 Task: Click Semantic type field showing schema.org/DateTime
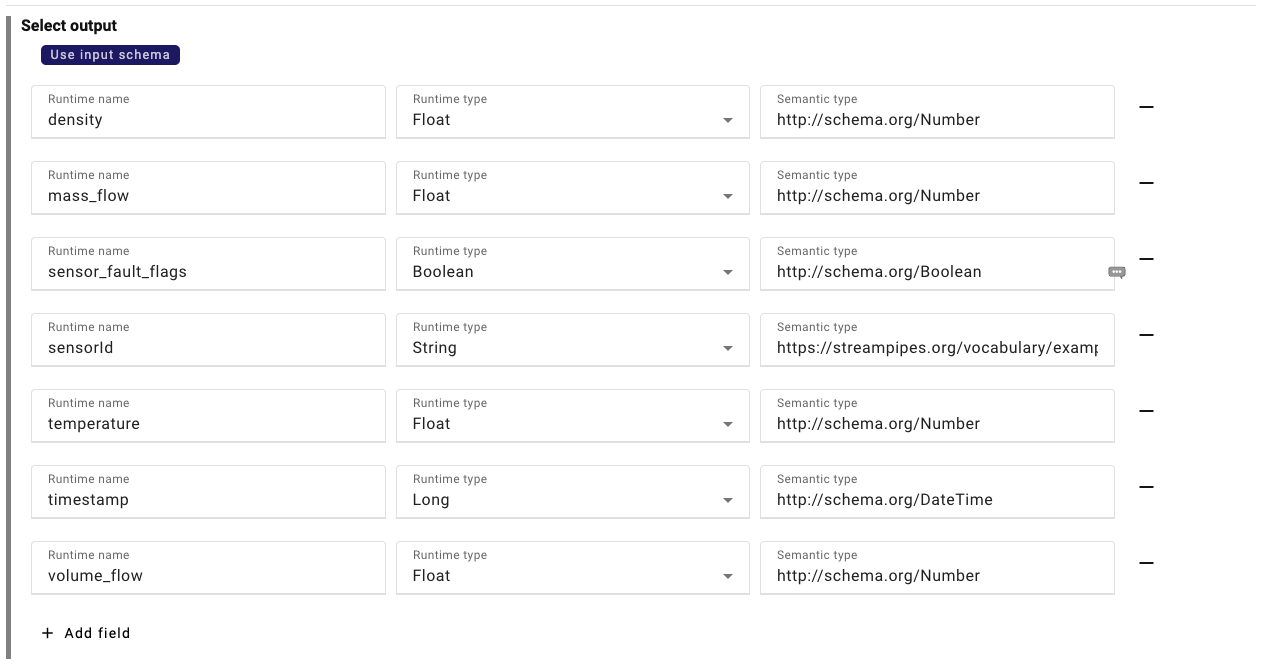[936, 500]
